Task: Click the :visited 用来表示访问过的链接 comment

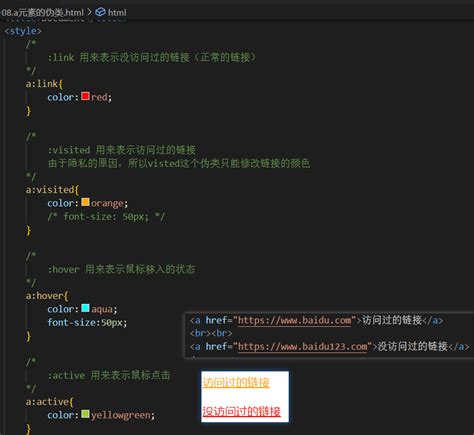Action: pyautogui.click(x=122, y=150)
